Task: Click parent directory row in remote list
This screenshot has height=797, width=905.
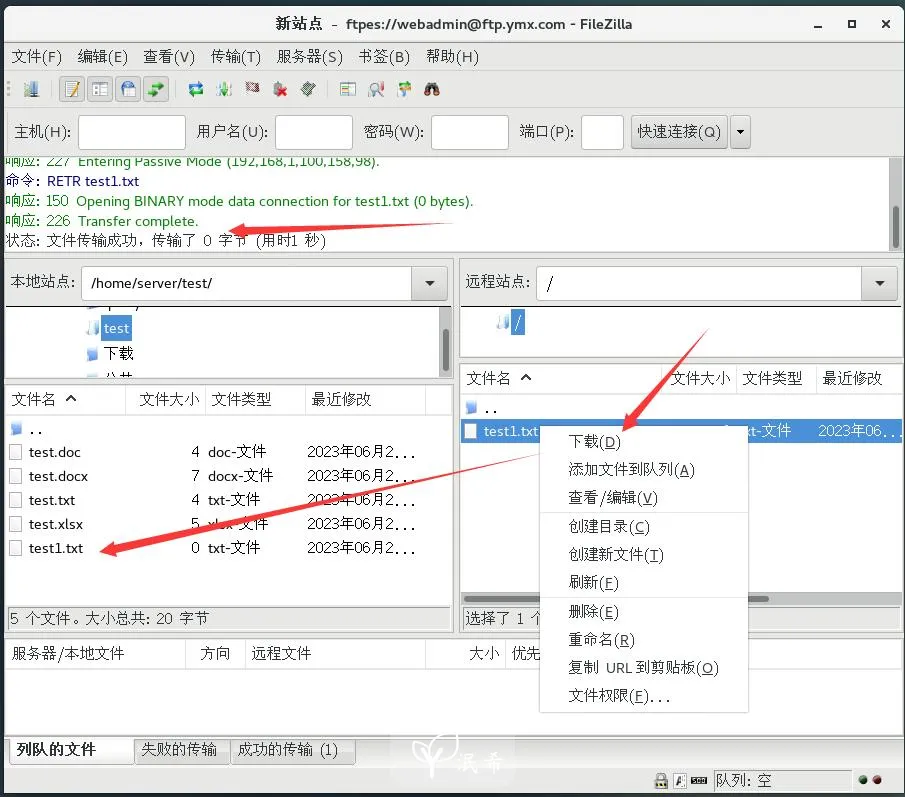Action: tap(681, 409)
